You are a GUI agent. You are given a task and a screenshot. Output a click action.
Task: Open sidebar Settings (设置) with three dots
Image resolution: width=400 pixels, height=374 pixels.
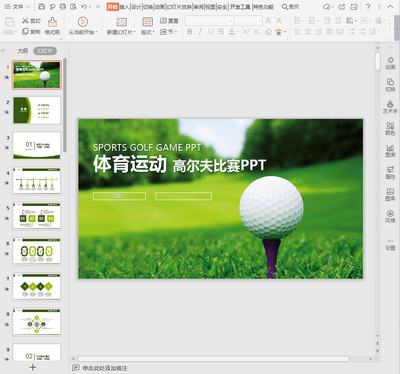(390, 245)
